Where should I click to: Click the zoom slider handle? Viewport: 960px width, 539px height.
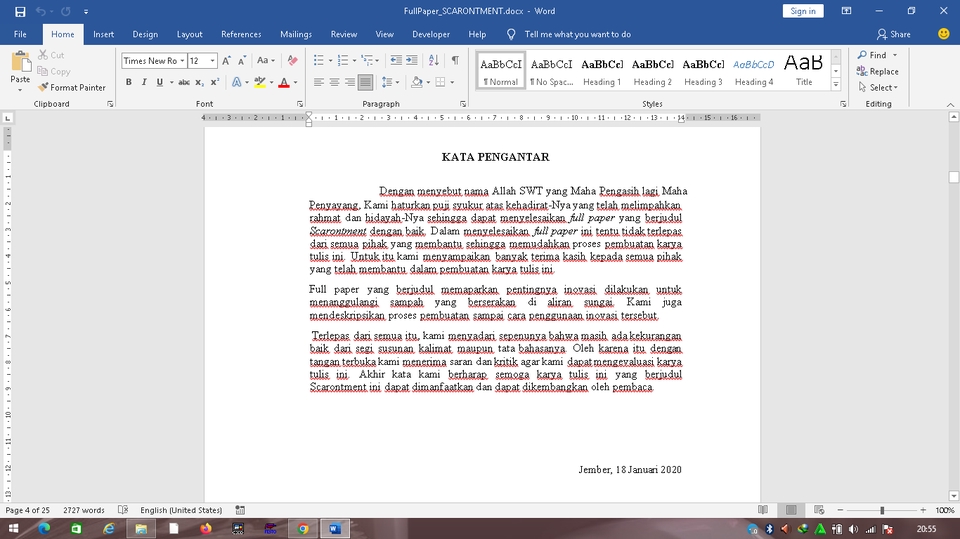click(x=882, y=510)
